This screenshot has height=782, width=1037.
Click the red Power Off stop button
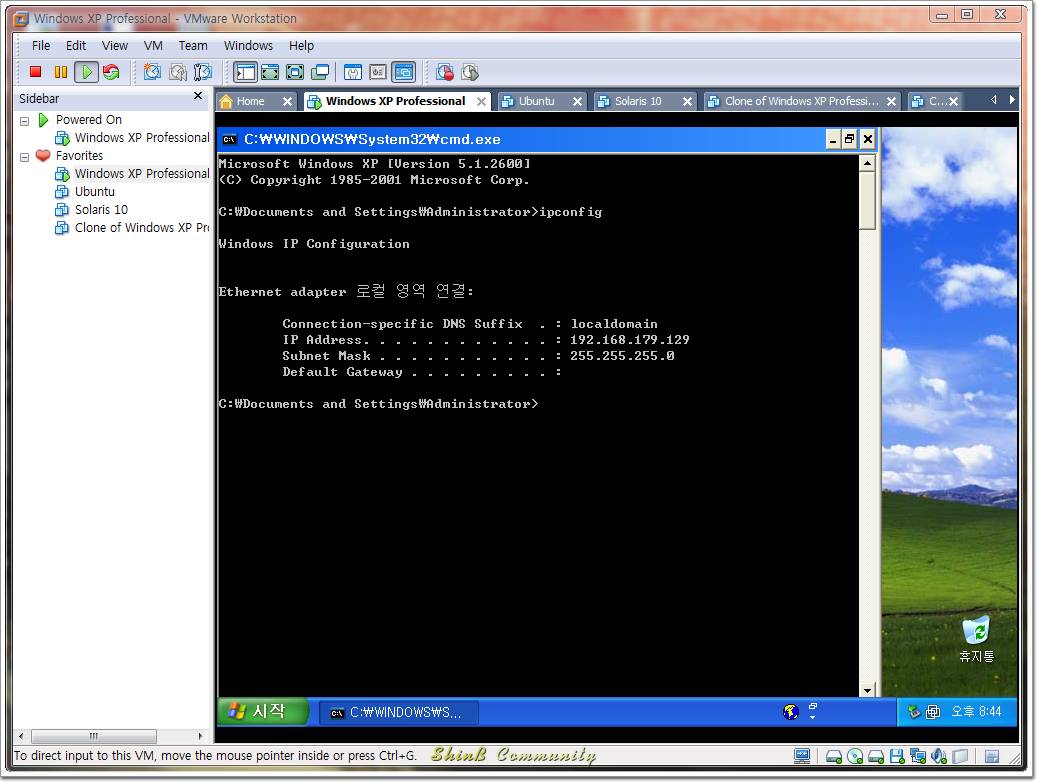point(36,71)
